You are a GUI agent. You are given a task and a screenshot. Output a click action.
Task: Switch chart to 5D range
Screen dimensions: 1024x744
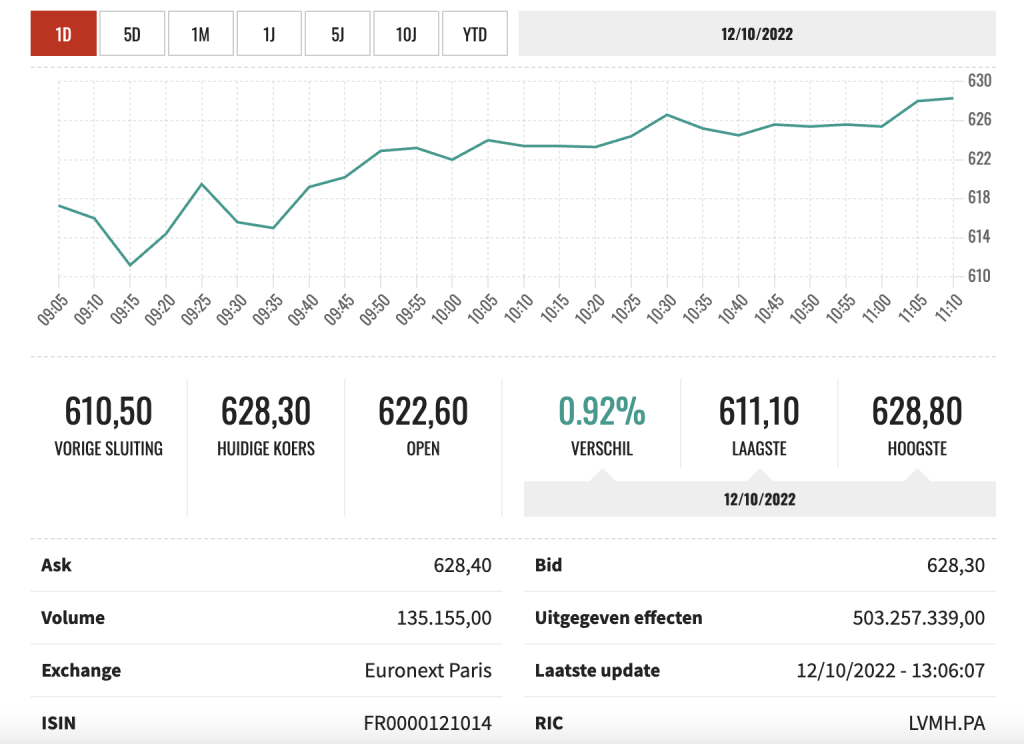(132, 34)
